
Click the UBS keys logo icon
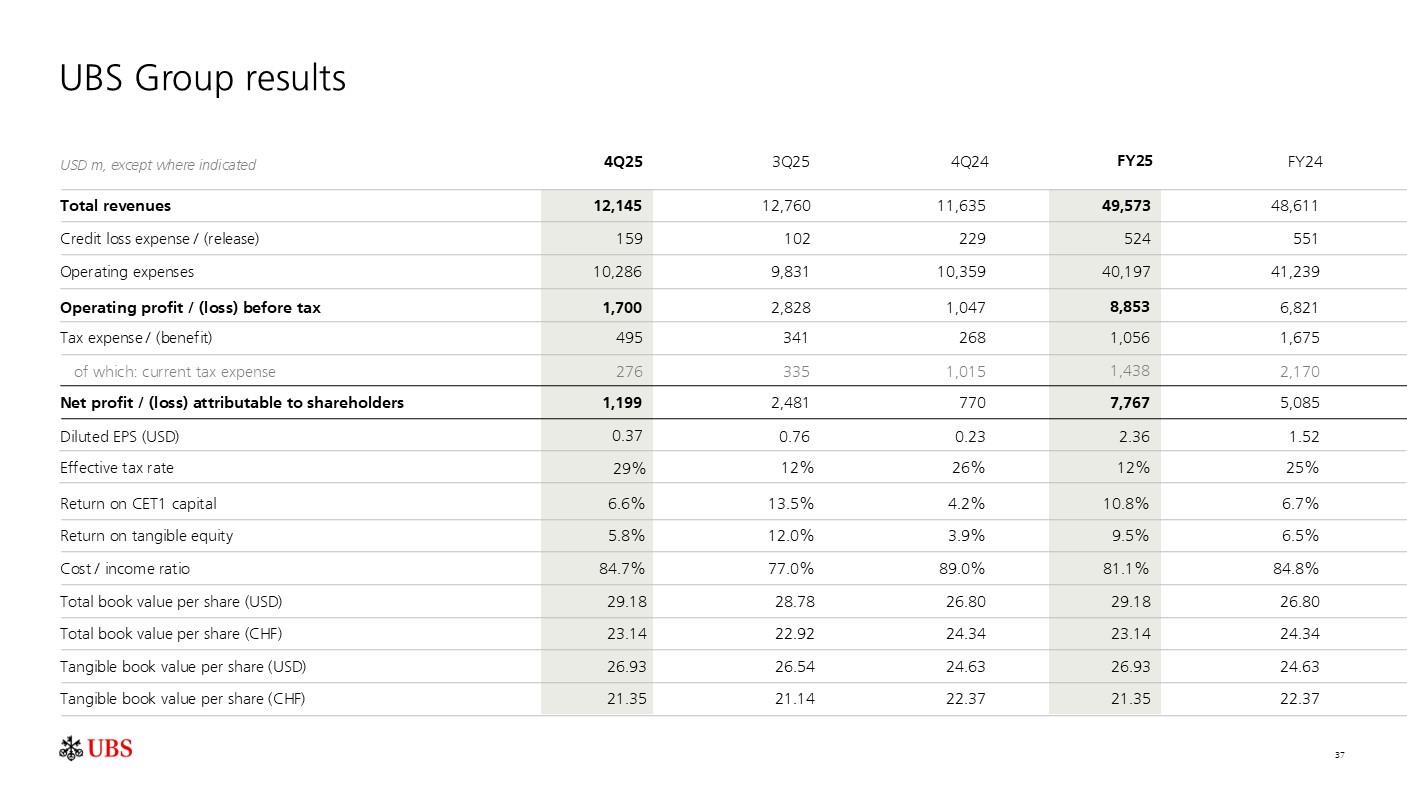click(70, 748)
